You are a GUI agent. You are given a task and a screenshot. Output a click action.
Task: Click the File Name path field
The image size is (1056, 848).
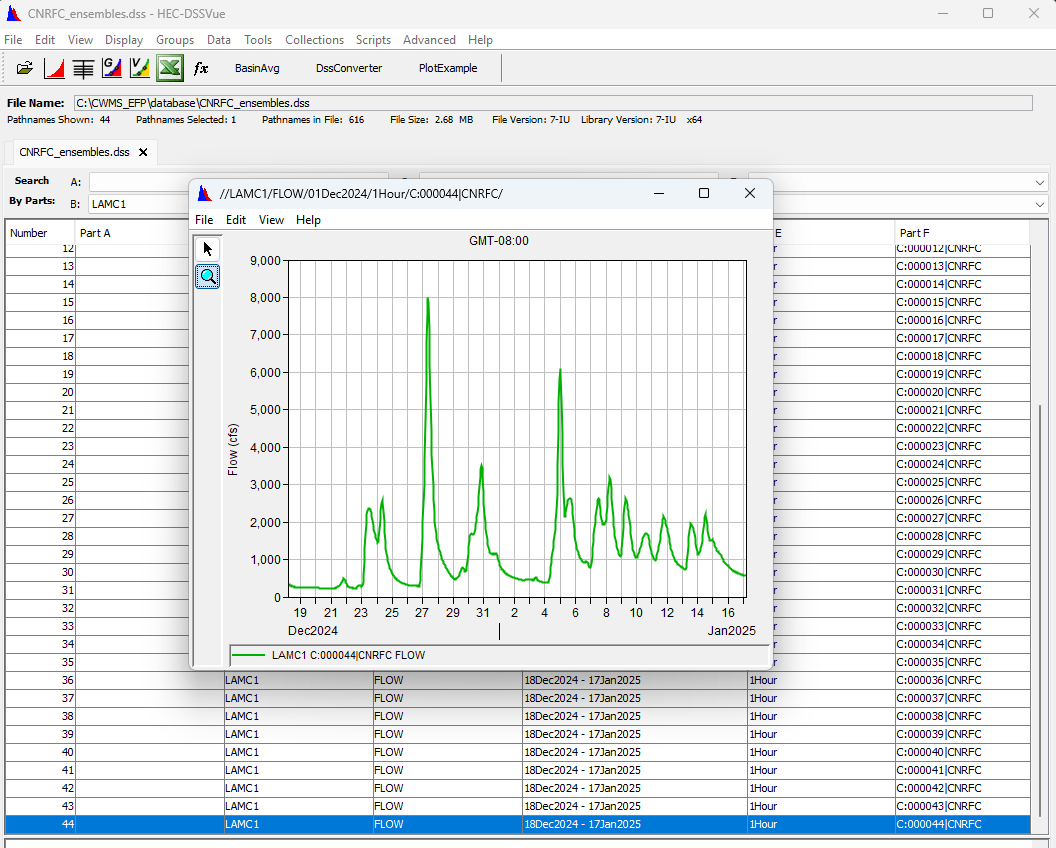[552, 103]
